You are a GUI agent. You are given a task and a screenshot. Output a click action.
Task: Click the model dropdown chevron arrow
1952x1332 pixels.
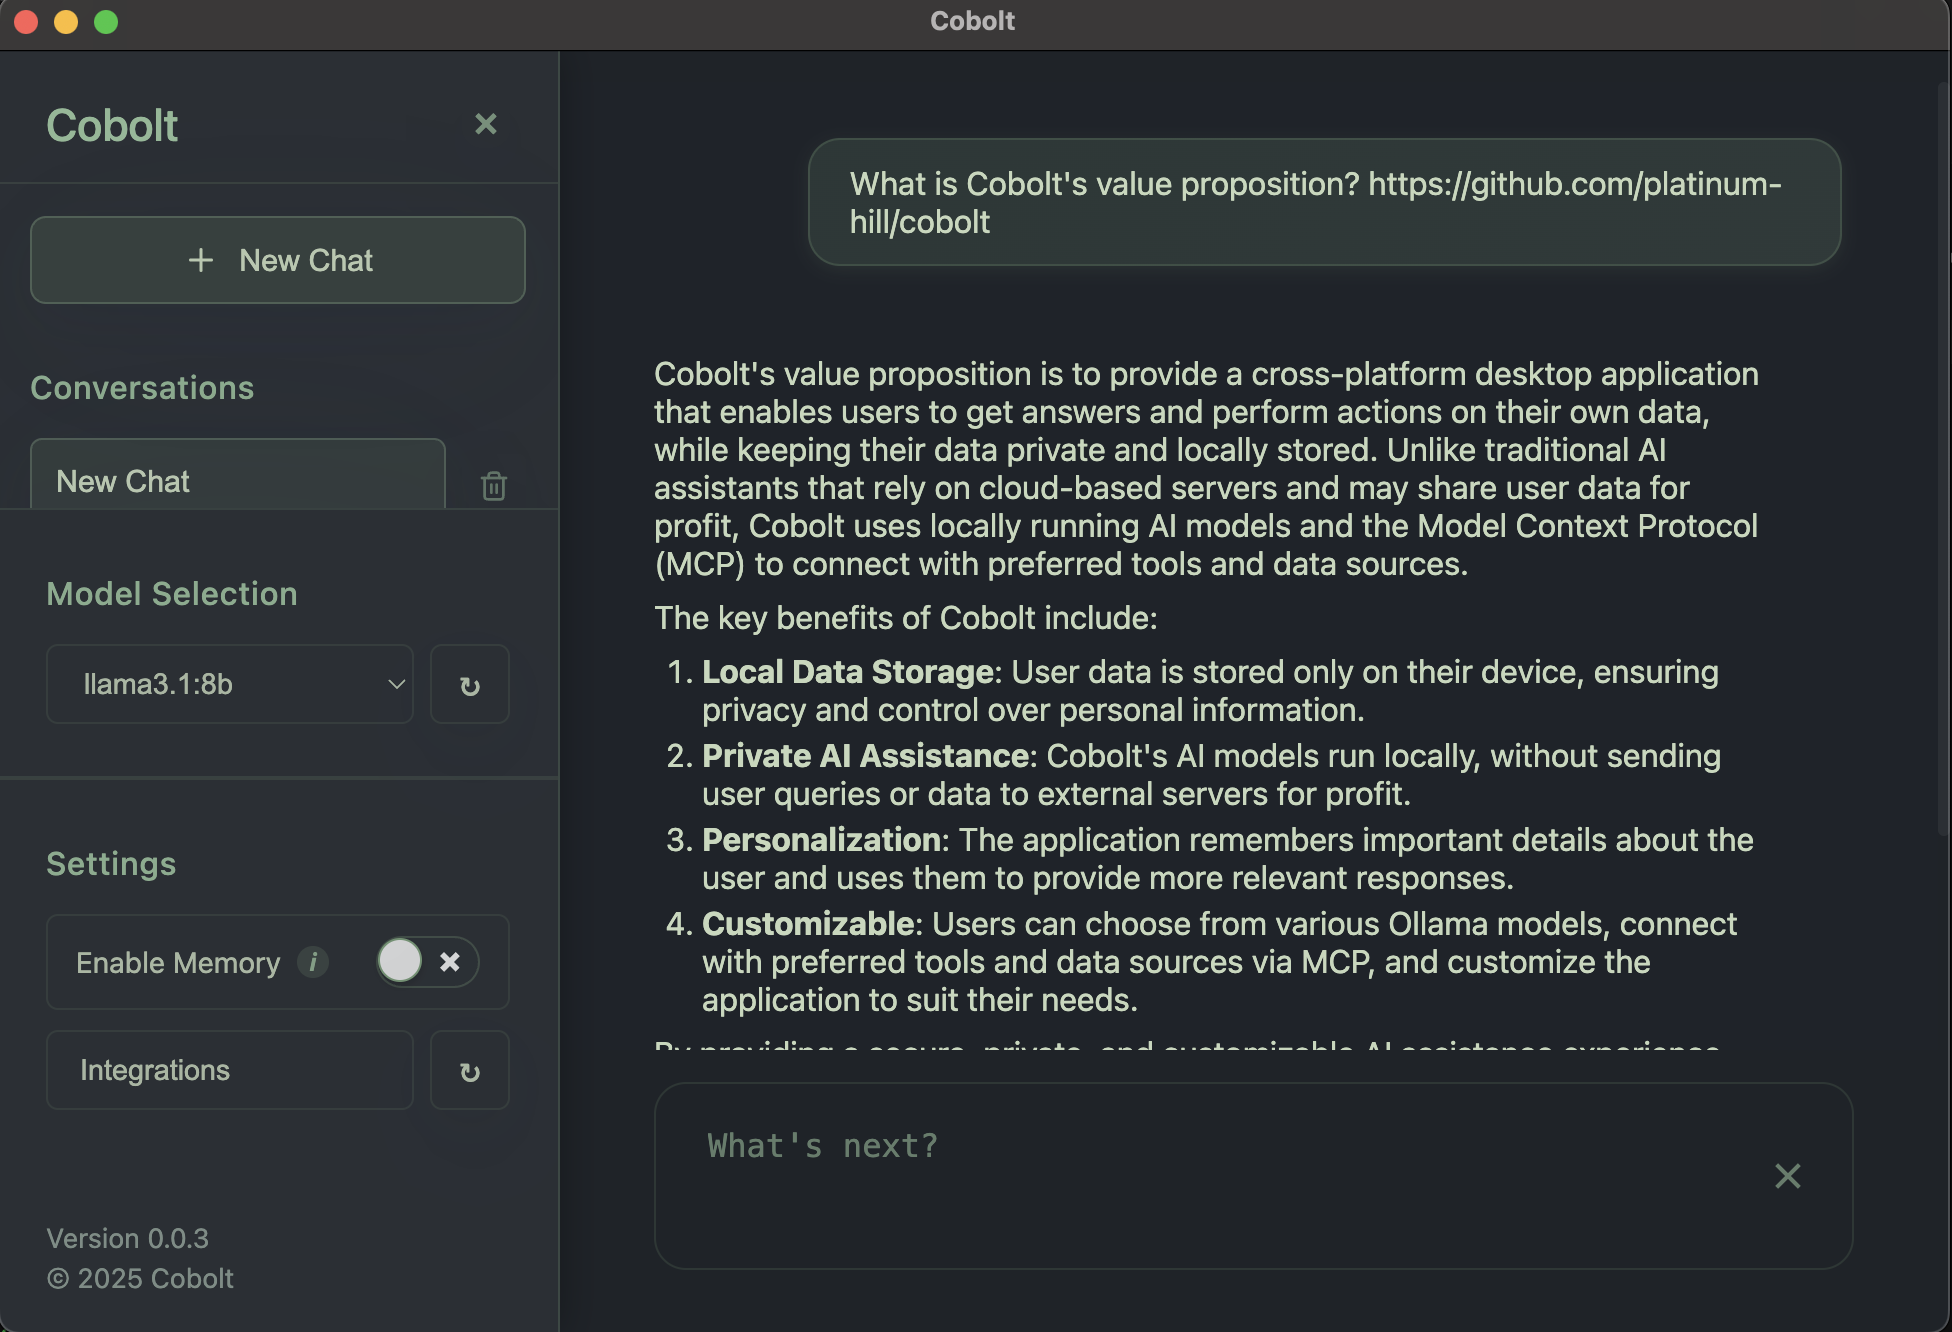(396, 685)
